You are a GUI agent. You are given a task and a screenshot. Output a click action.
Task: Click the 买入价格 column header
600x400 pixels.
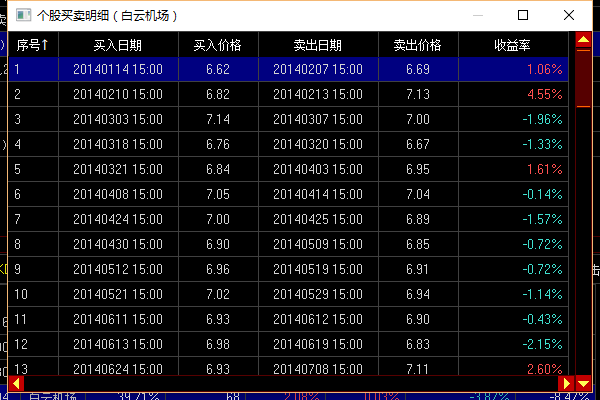(217, 45)
